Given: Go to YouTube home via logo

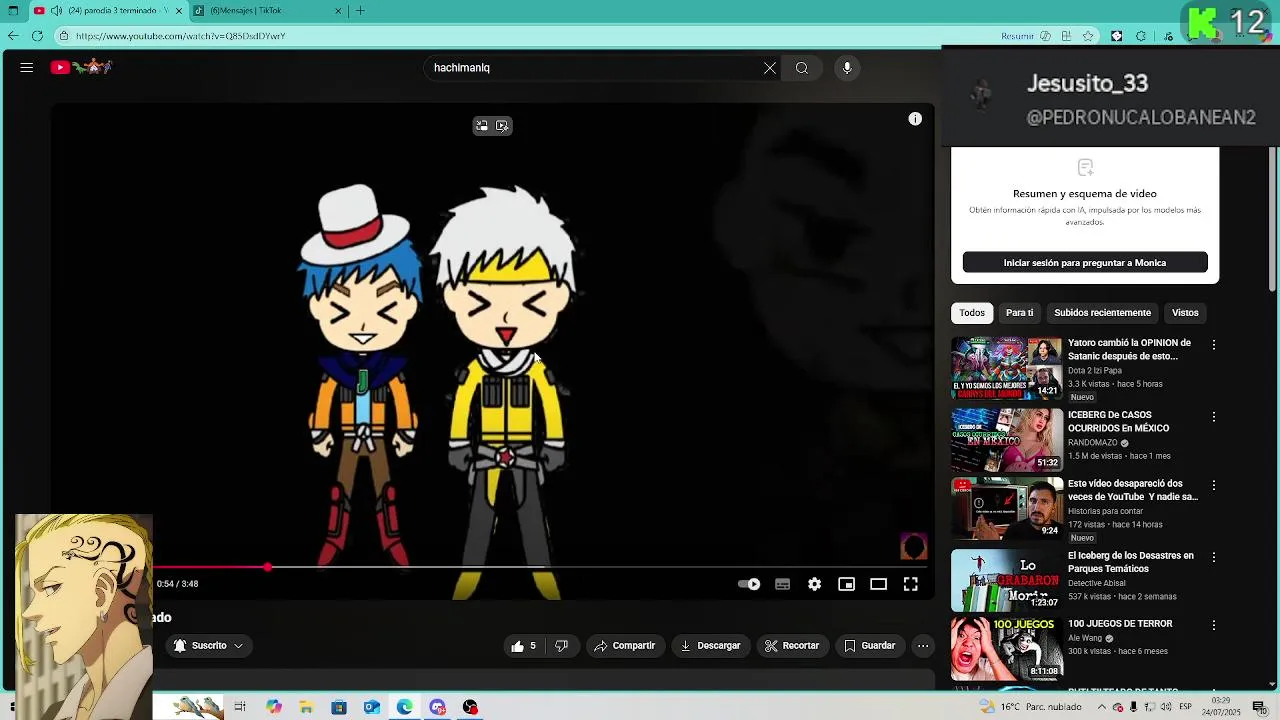Looking at the screenshot, I should [x=81, y=67].
